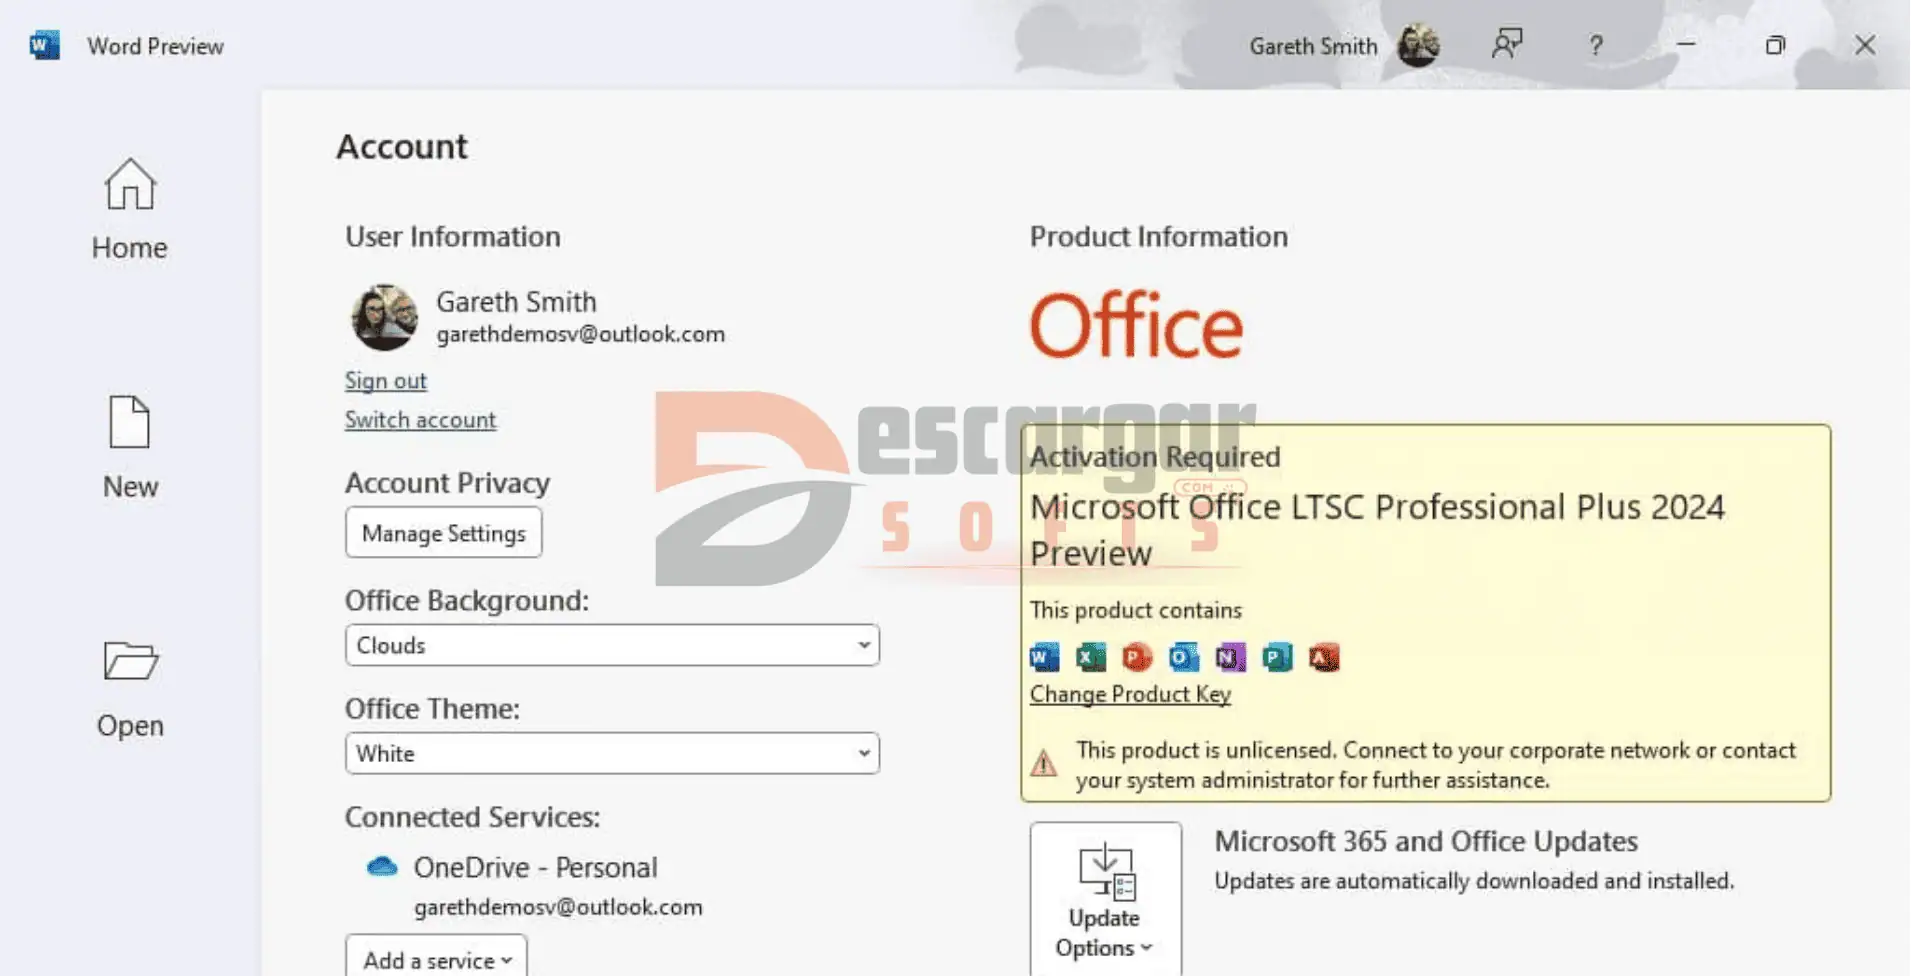Image resolution: width=1911 pixels, height=976 pixels.
Task: Open the Home page from sidebar
Action: point(130,210)
